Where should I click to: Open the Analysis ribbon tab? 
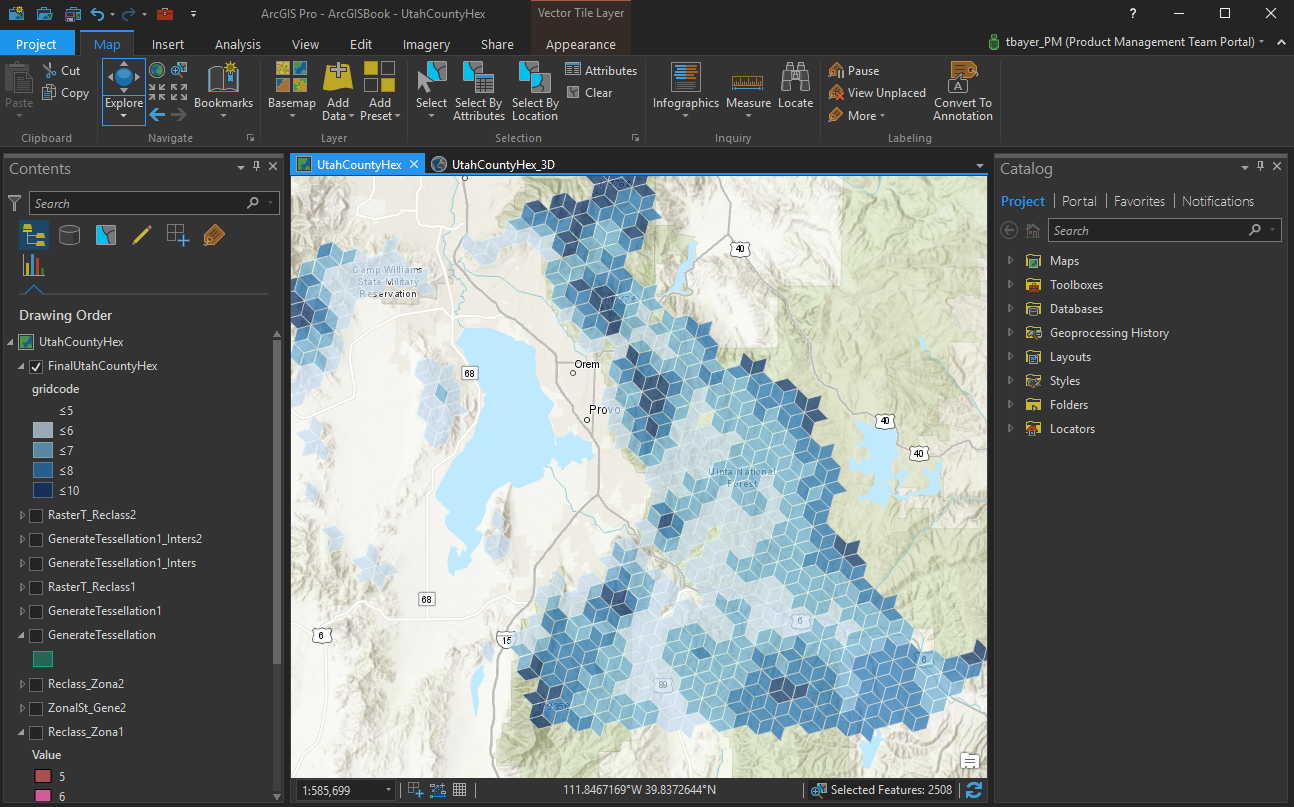238,44
